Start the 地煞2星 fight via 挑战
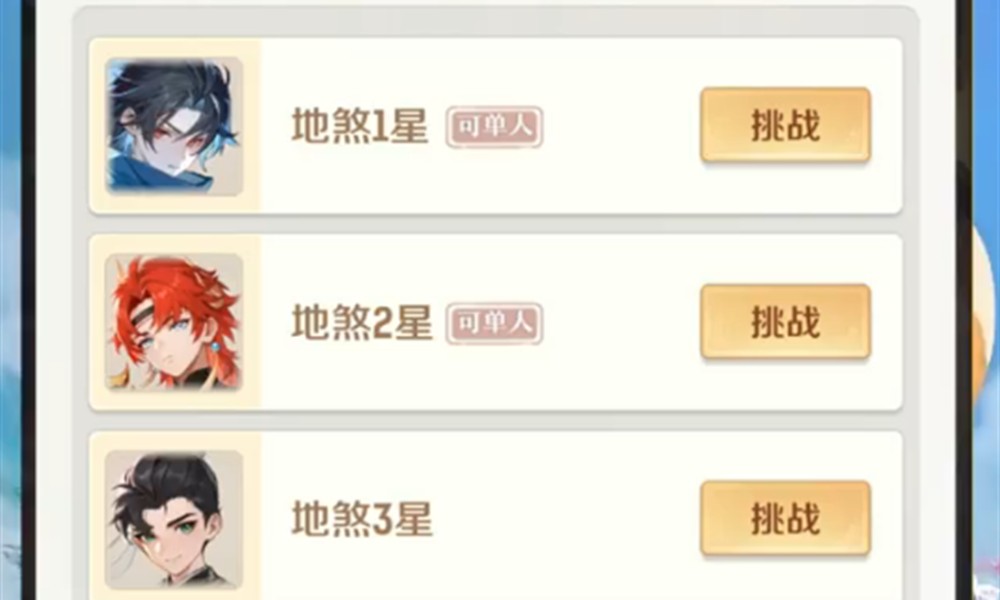Viewport: 1000px width, 600px height. (x=785, y=321)
